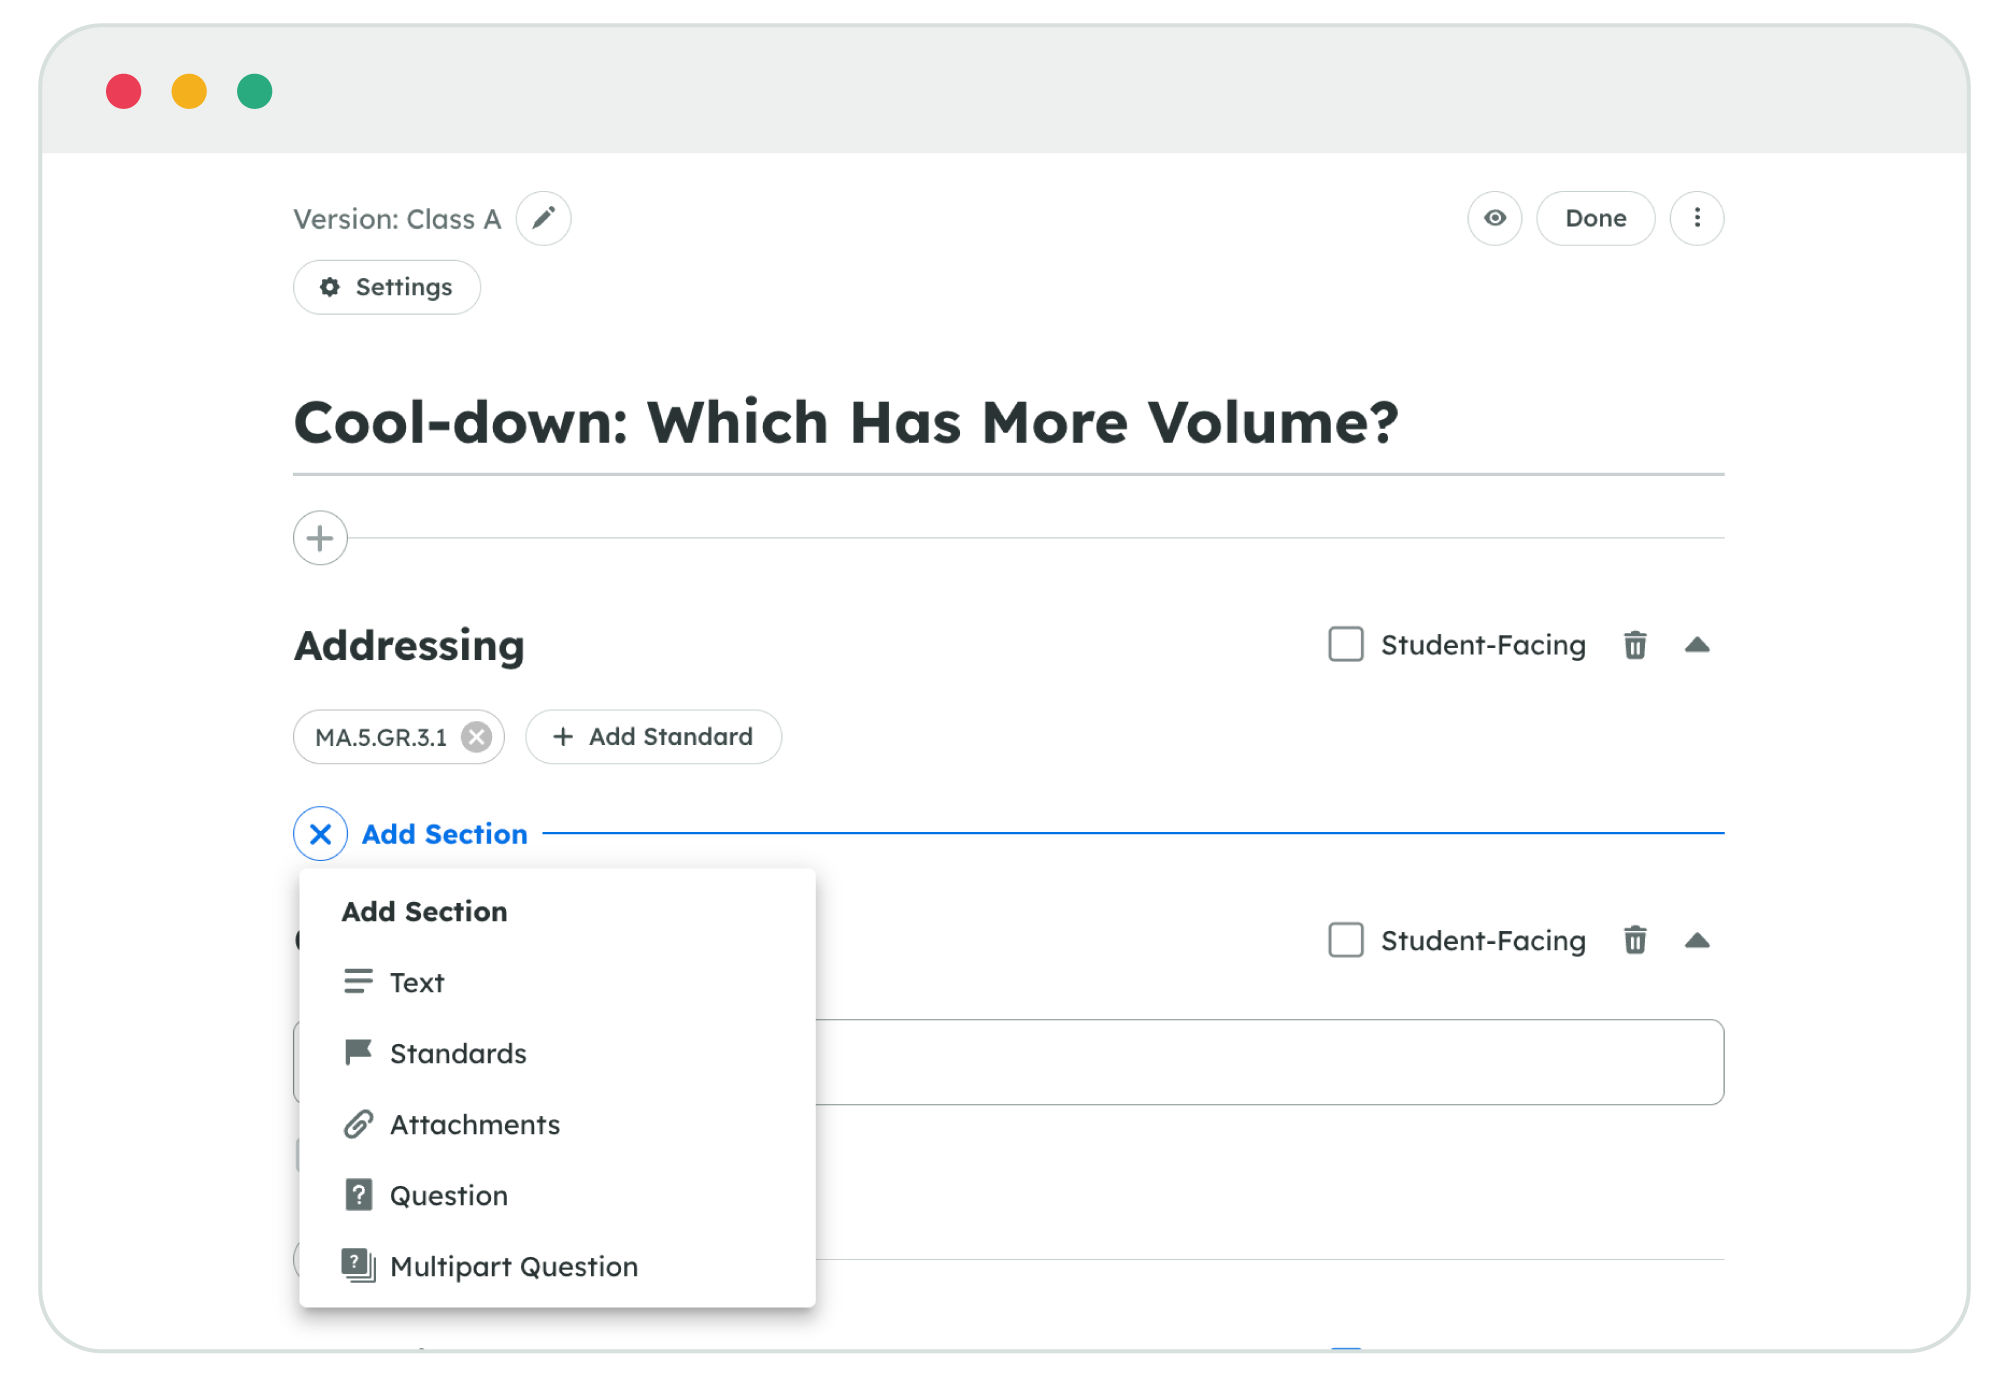Collapse the Addressing section with the arrow
Viewport: 2008px width, 1381px height.
[1696, 645]
